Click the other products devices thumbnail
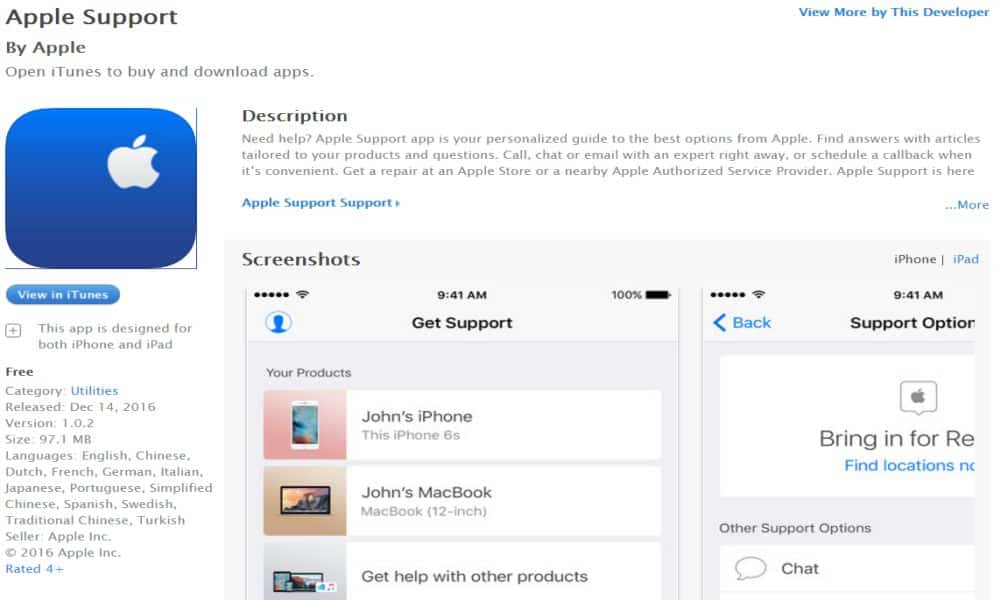1000x600 pixels. pyautogui.click(x=305, y=572)
